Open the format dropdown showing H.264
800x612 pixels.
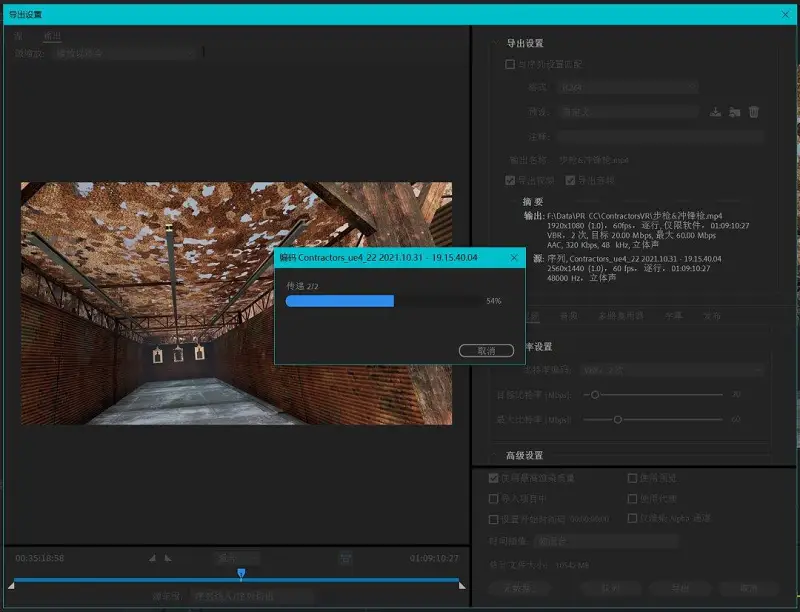pyautogui.click(x=628, y=87)
